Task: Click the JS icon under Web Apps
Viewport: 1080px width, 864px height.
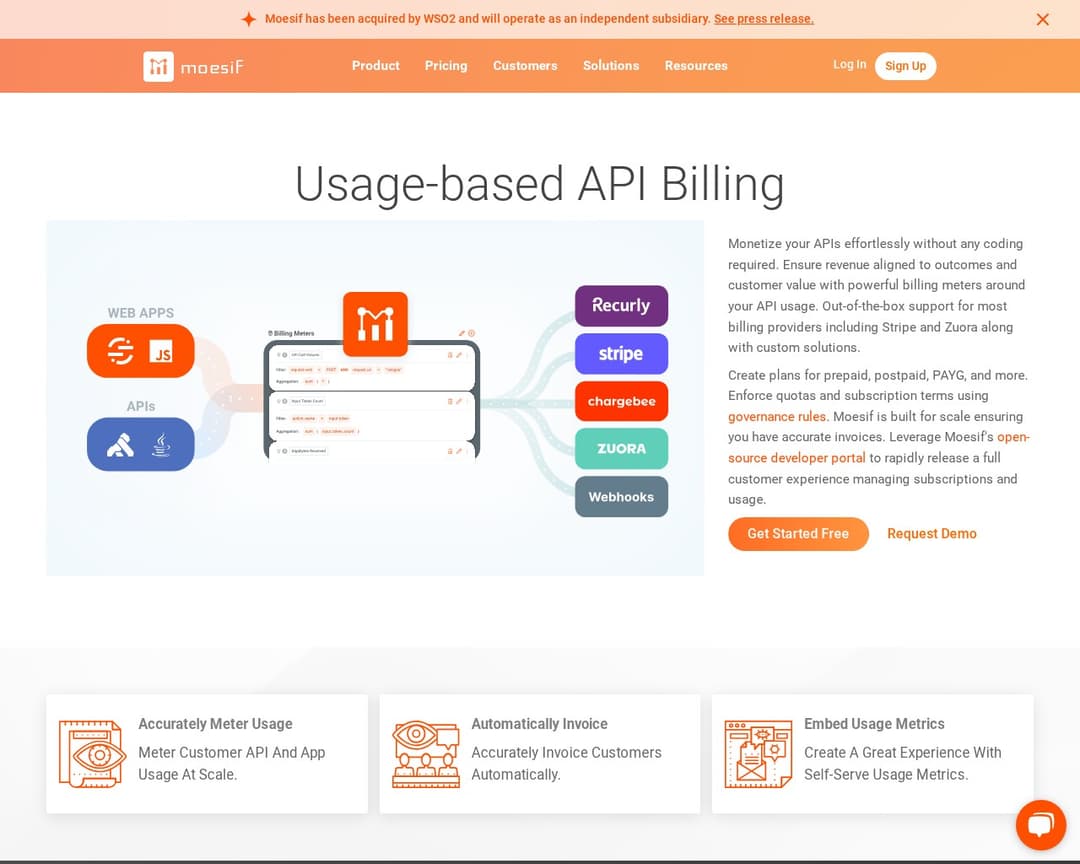Action: tap(161, 351)
